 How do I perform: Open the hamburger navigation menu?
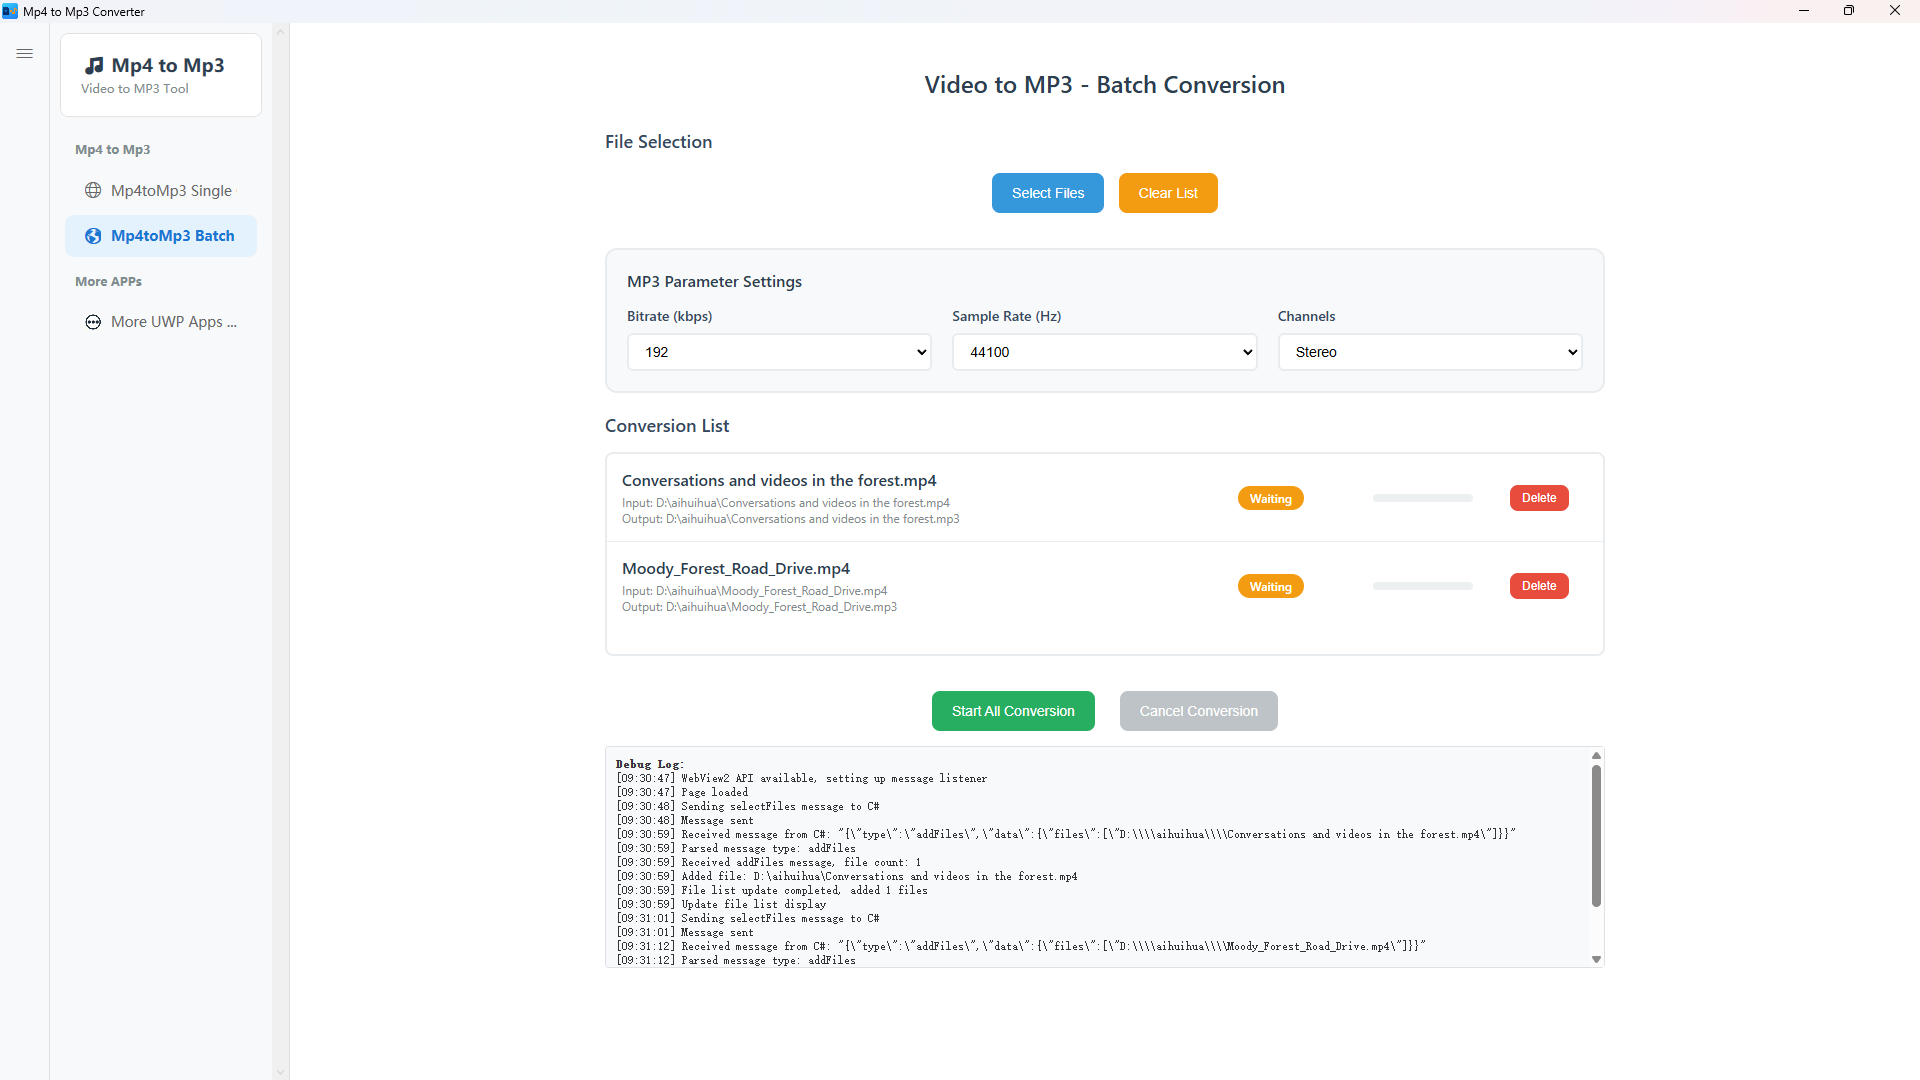tap(25, 53)
